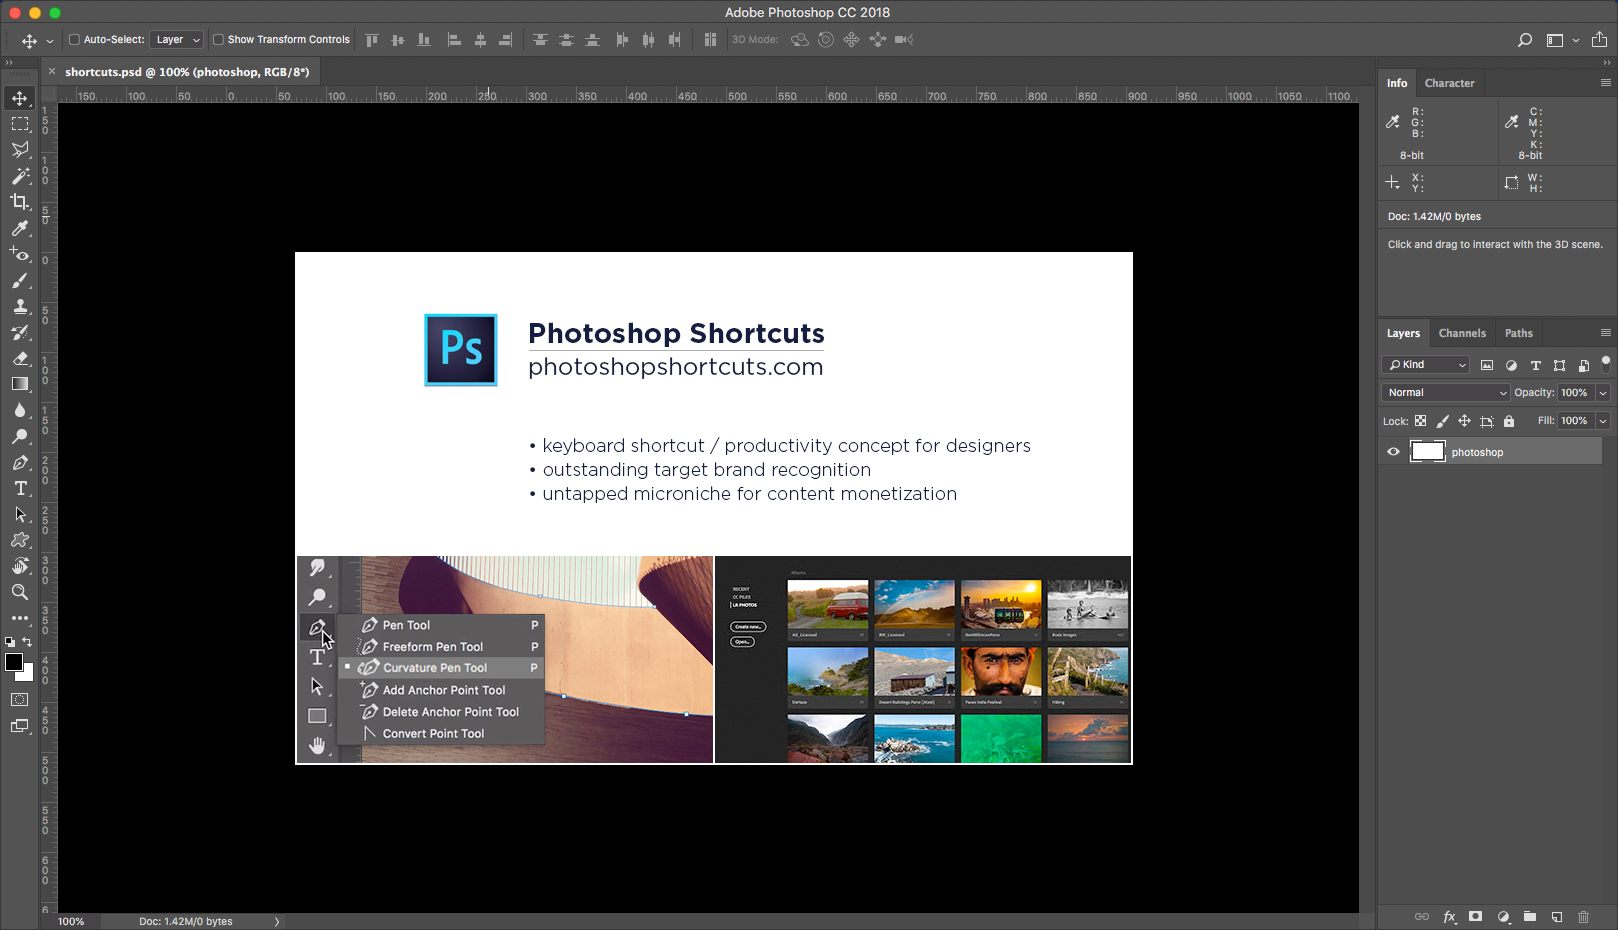1618x930 pixels.
Task: Switch to the Channels tab
Action: pos(1463,333)
